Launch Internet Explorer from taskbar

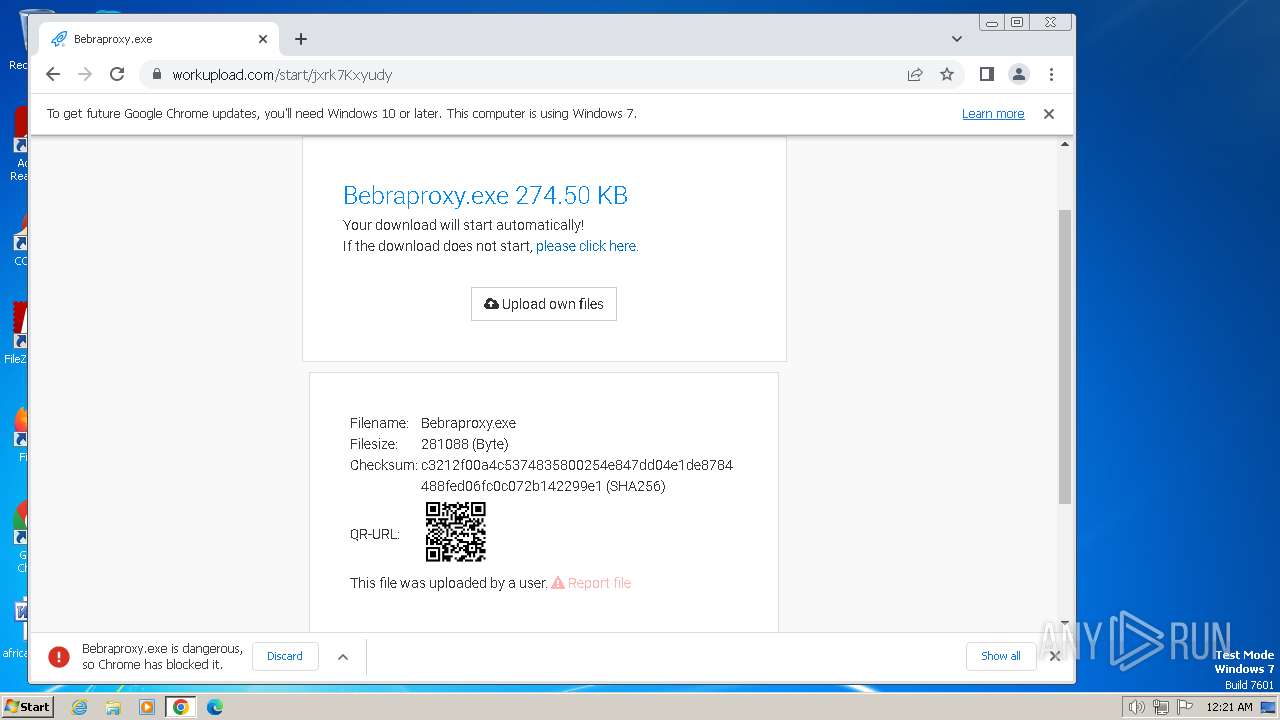(80, 707)
